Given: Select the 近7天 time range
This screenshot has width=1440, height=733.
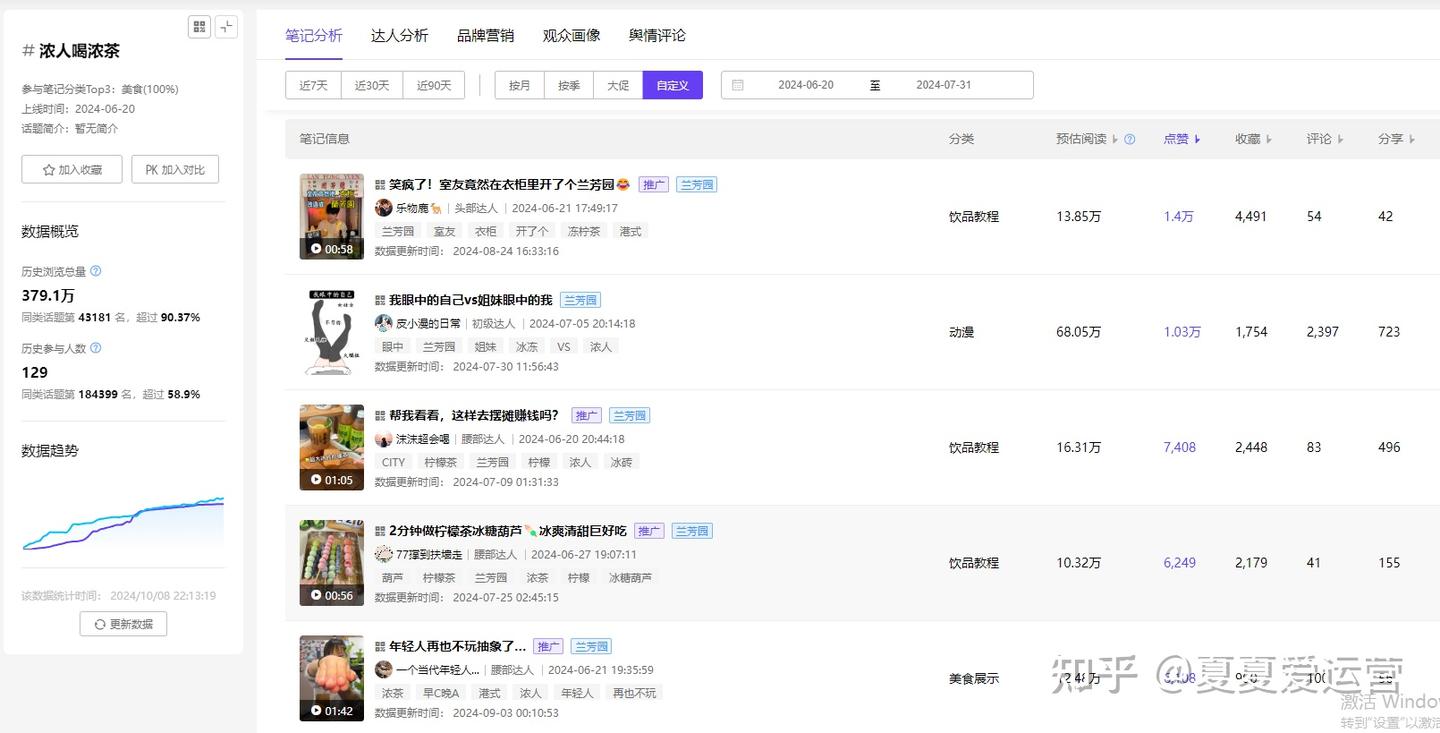Looking at the screenshot, I should point(313,85).
